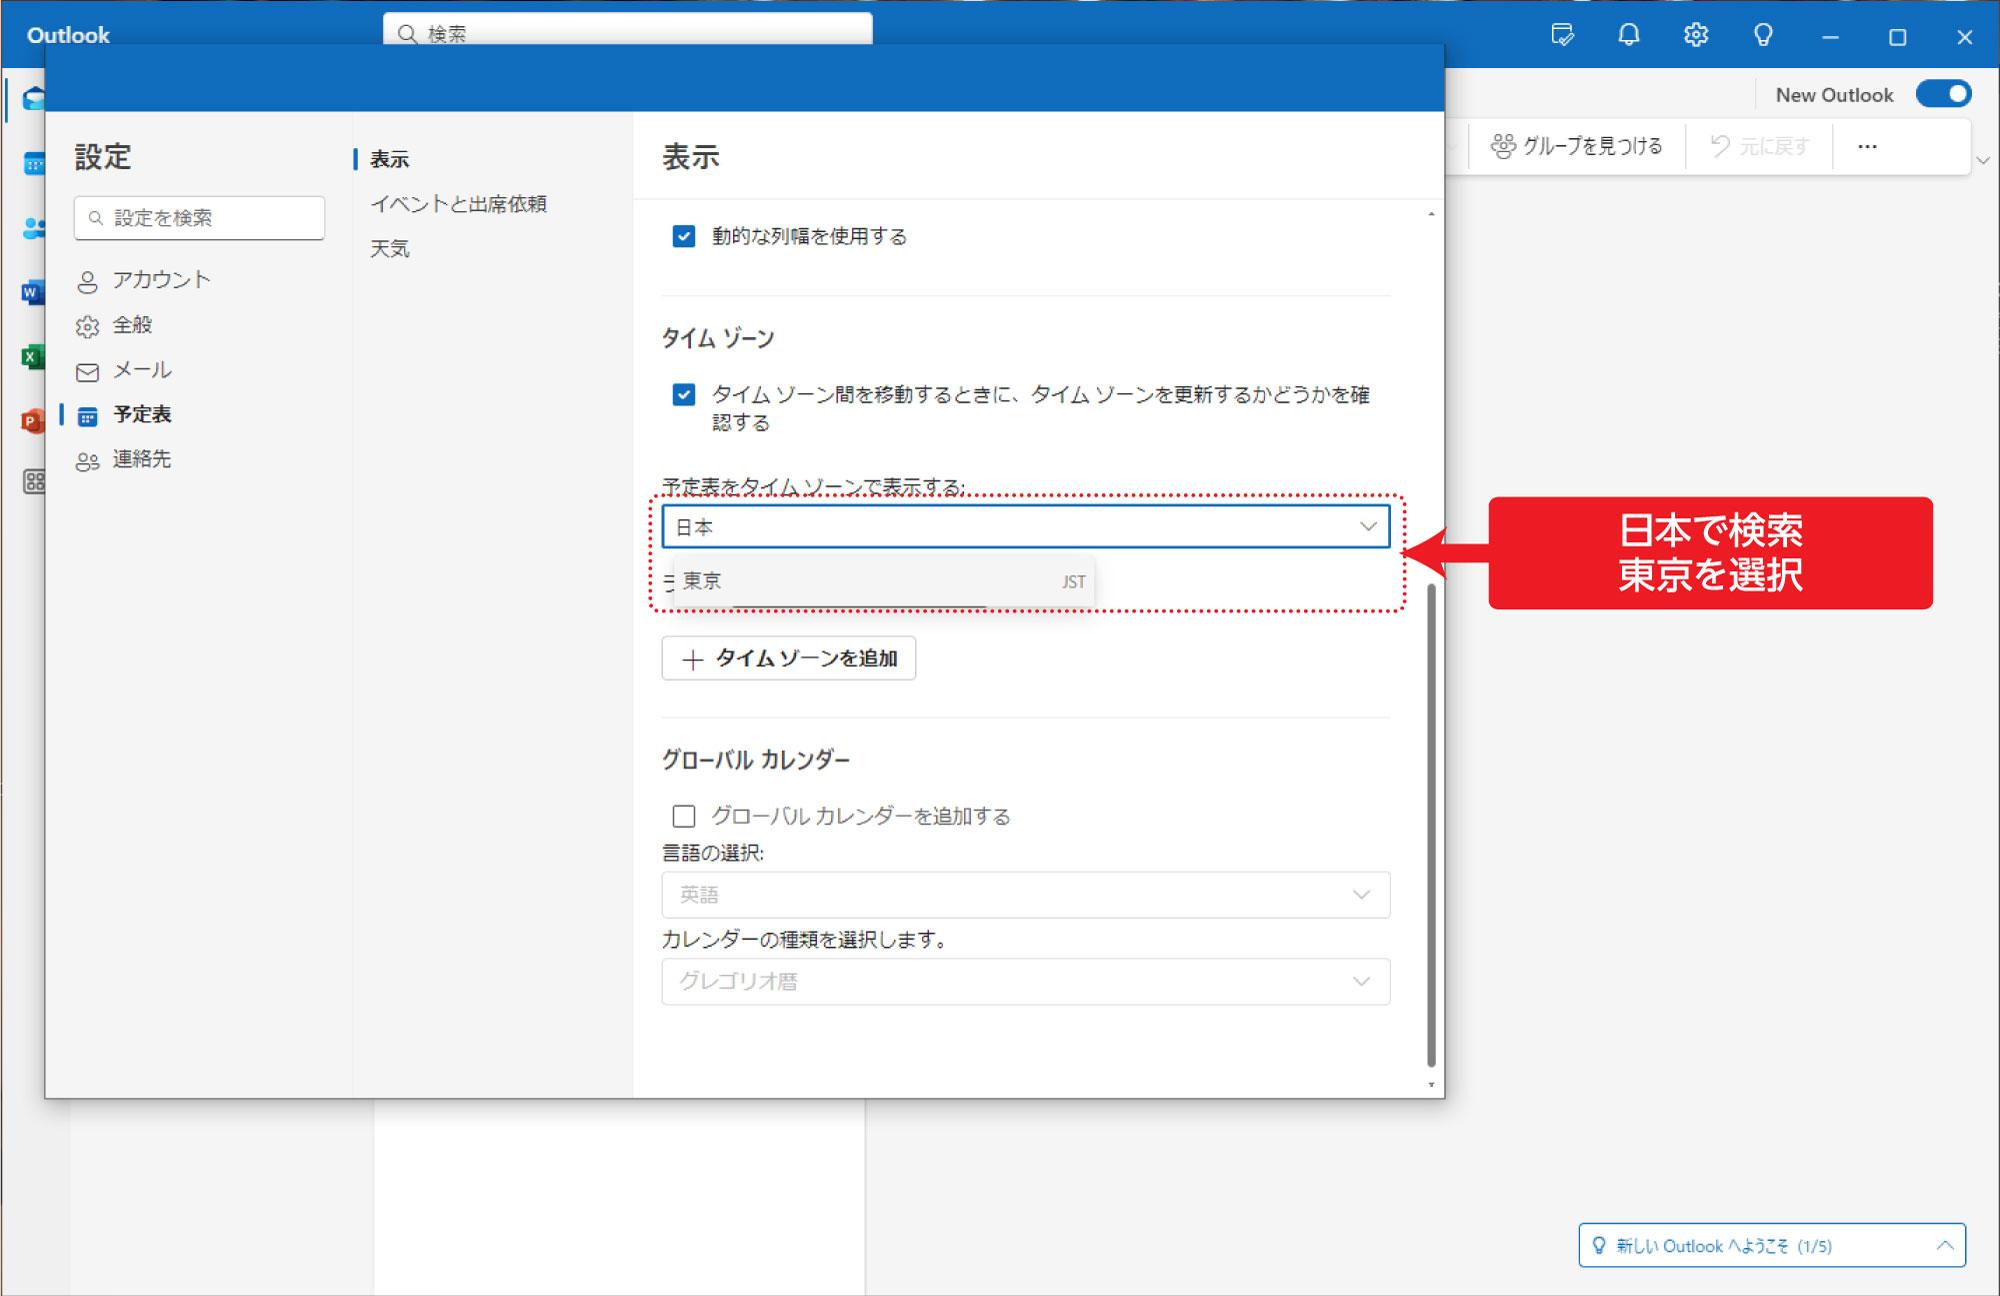Screen dimensions: 2000x1296
Task: Open the Notifications bell
Action: 1628,35
